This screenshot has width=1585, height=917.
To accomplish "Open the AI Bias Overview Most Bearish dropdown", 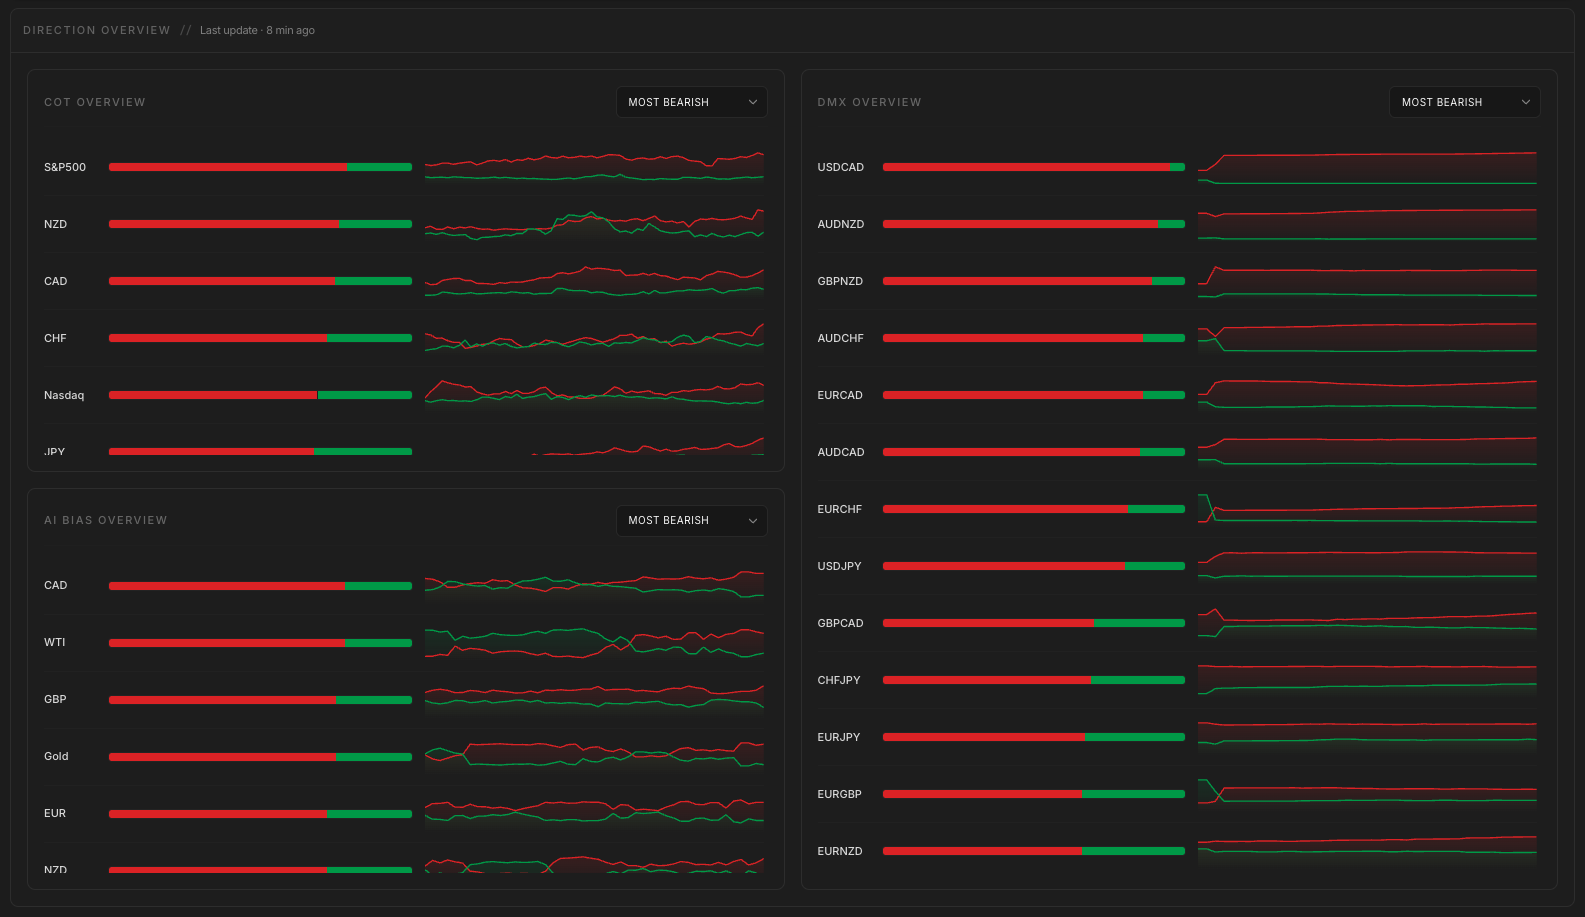I will (x=691, y=520).
